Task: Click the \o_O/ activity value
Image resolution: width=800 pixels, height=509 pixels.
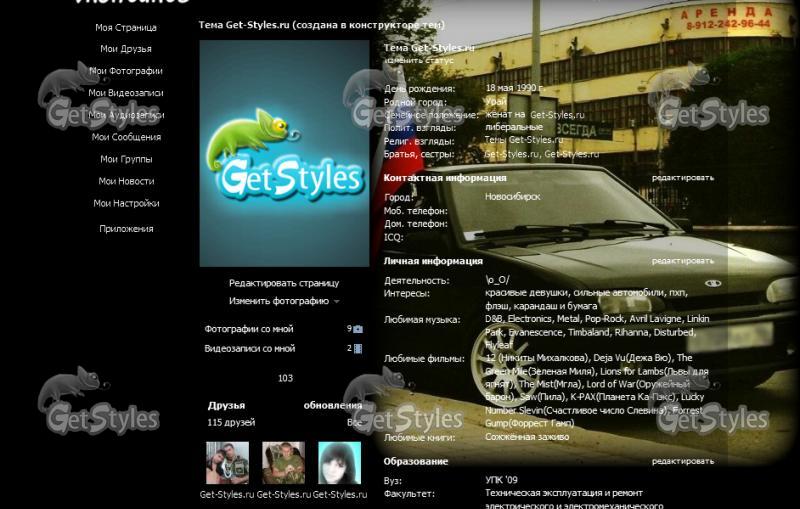Action: 497,279
